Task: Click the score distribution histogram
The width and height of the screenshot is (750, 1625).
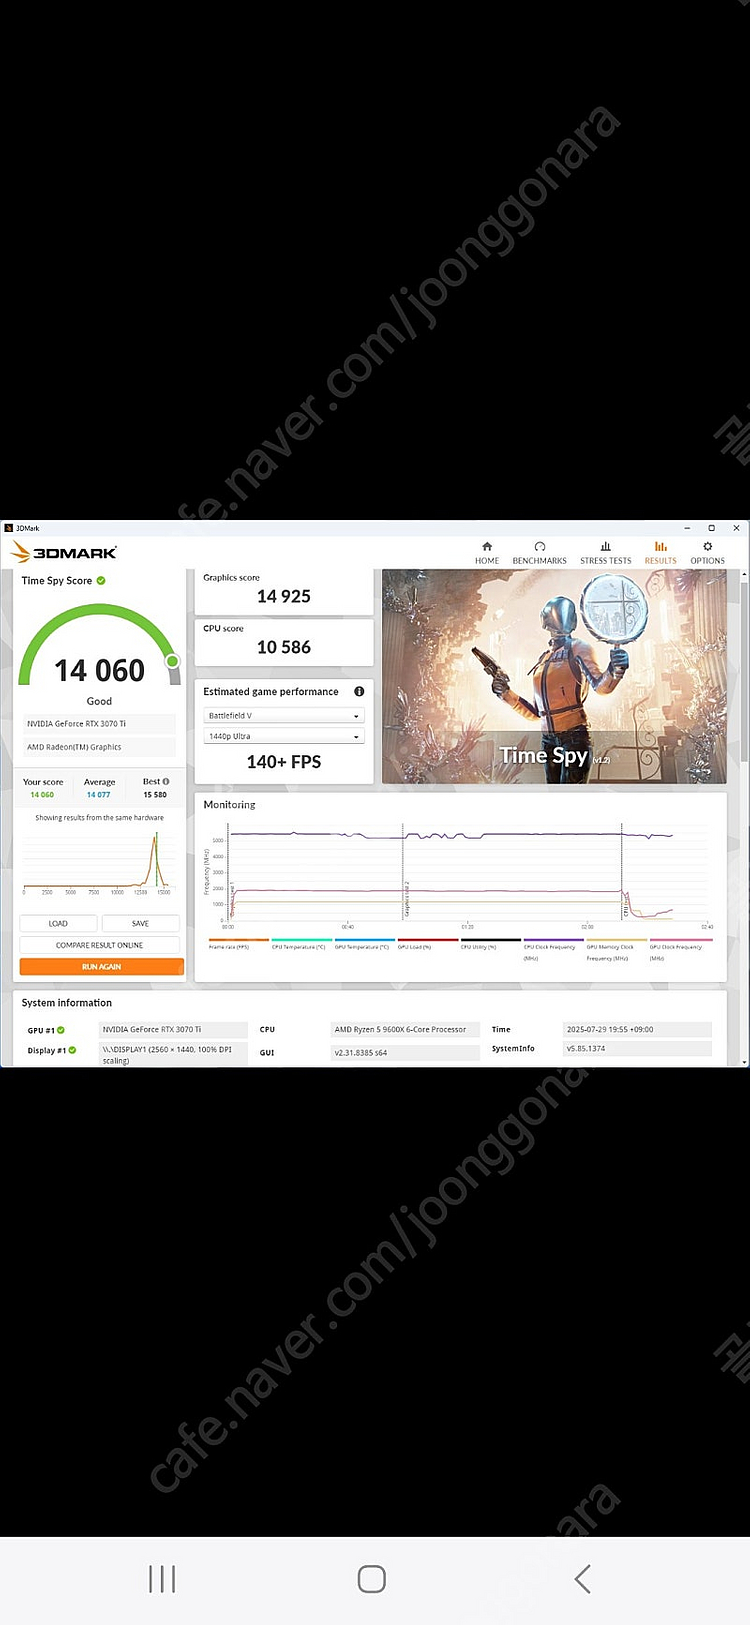Action: tap(98, 862)
